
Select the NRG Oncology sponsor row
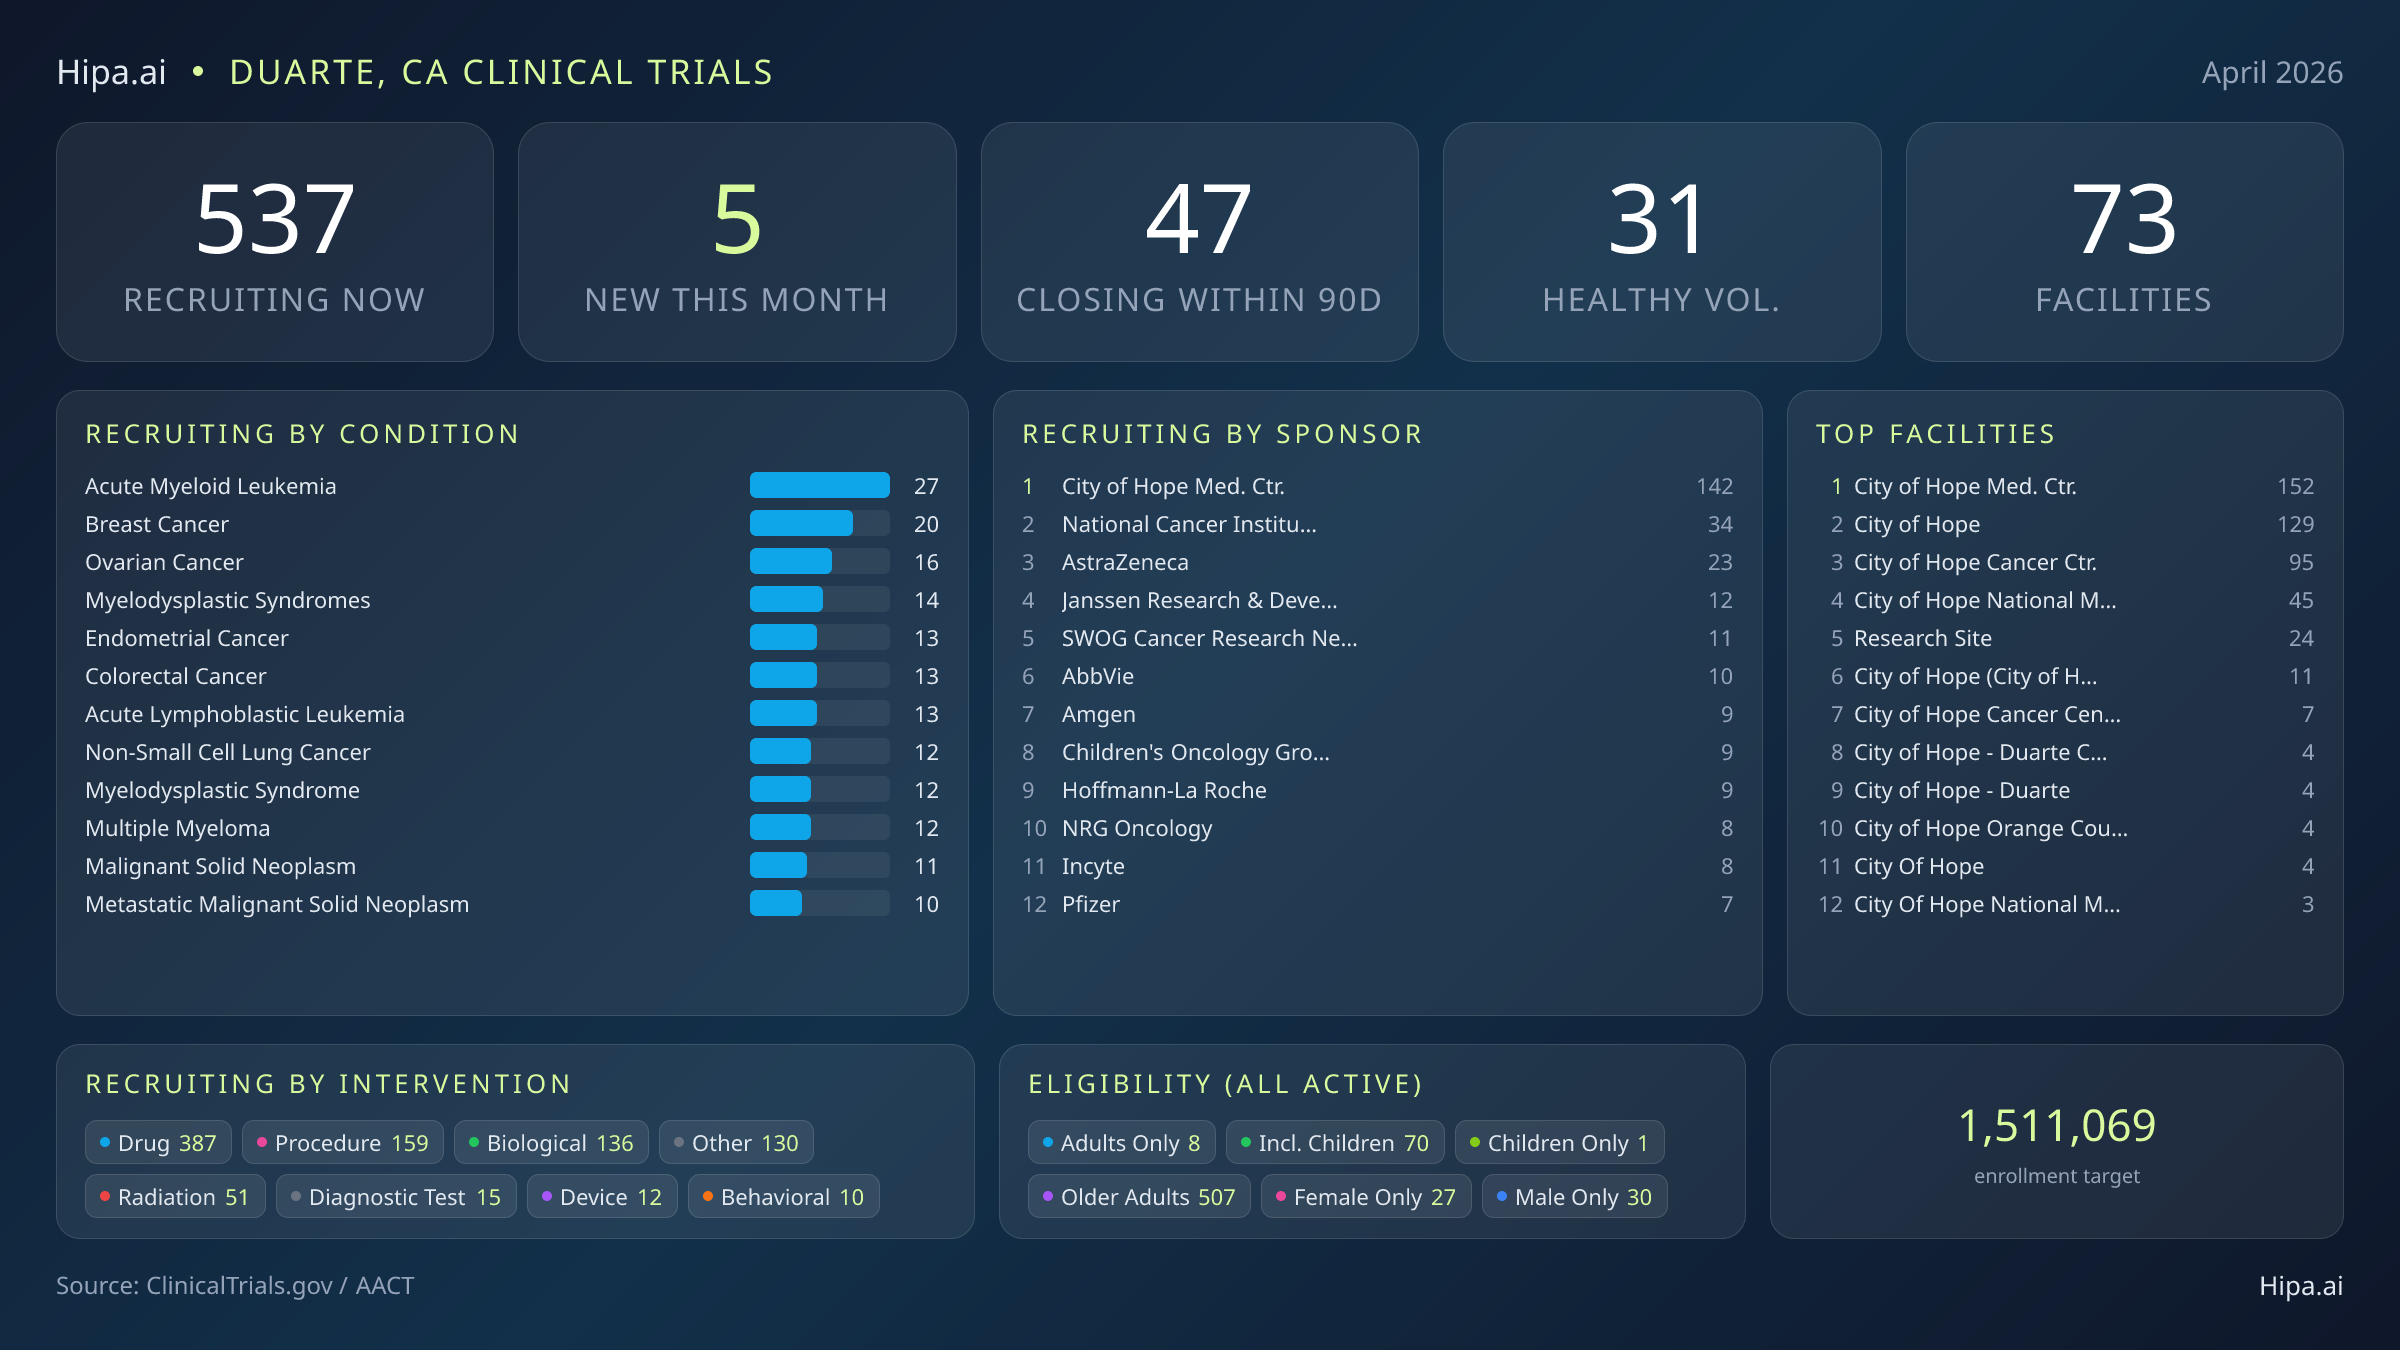[1377, 827]
